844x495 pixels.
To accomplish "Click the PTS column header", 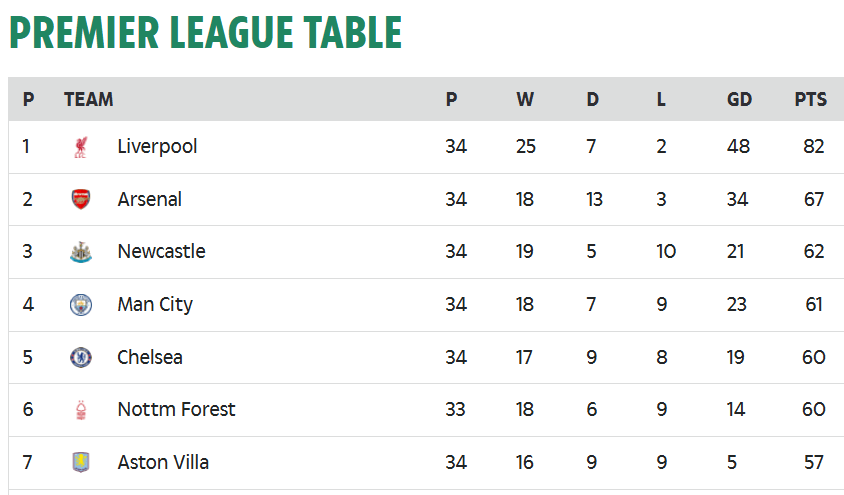I will (x=811, y=100).
